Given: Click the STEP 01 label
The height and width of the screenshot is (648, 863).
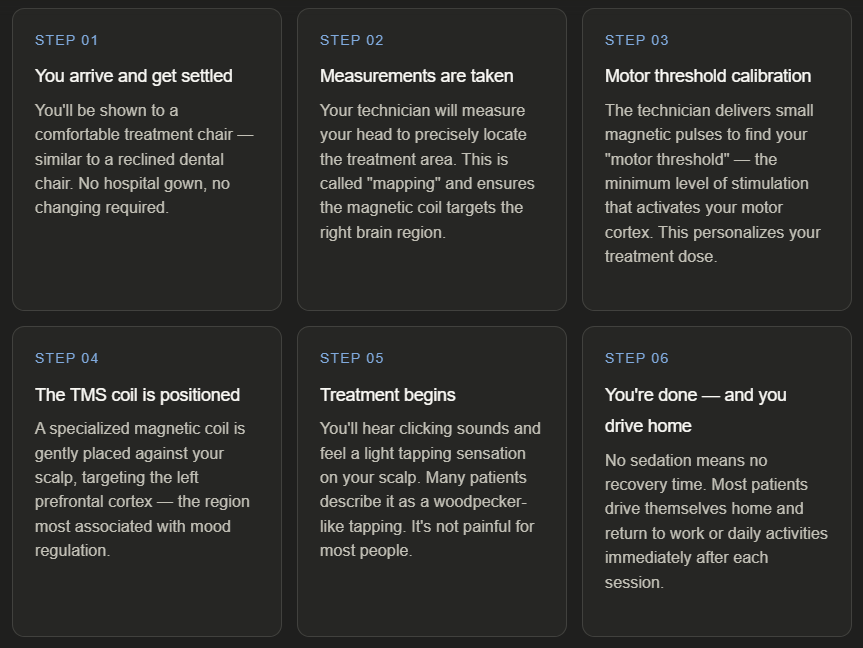Looking at the screenshot, I should [x=67, y=40].
